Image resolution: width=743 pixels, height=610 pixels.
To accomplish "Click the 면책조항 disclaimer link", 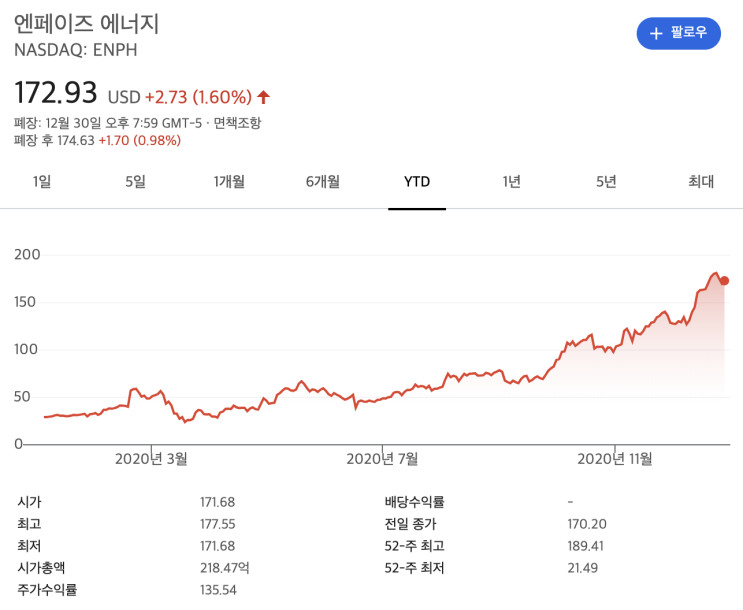I will pos(237,123).
